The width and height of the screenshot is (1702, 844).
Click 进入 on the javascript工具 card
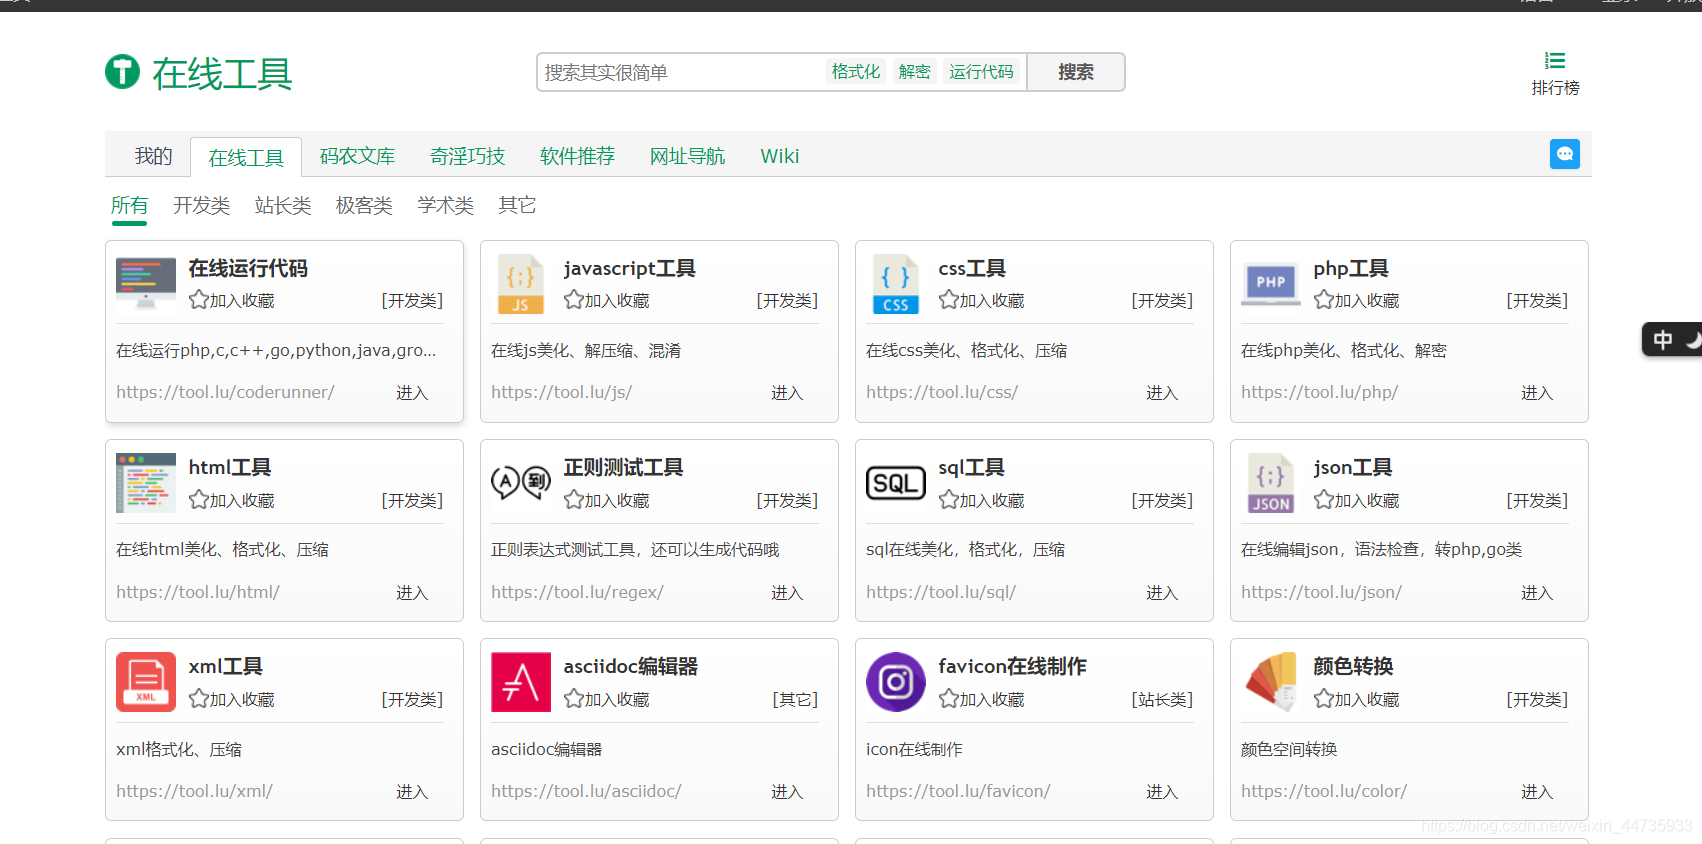tap(787, 393)
